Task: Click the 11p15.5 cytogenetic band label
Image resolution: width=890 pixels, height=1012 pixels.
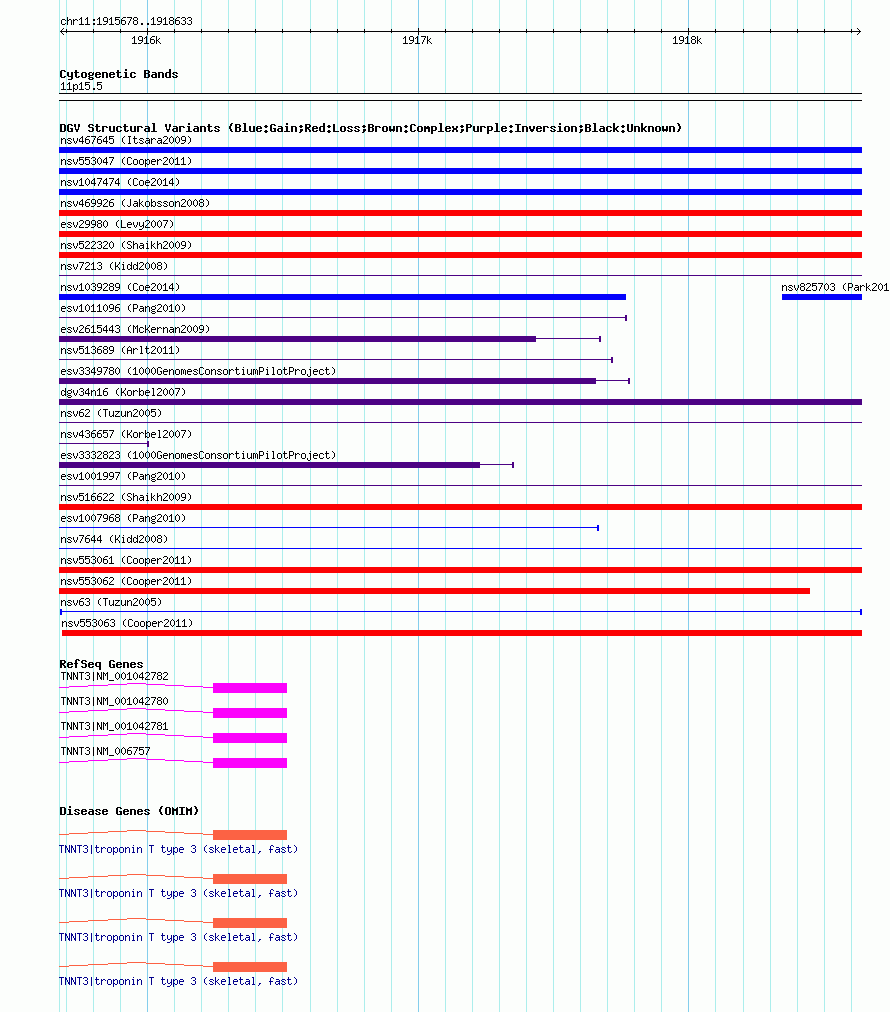Action: [x=81, y=86]
